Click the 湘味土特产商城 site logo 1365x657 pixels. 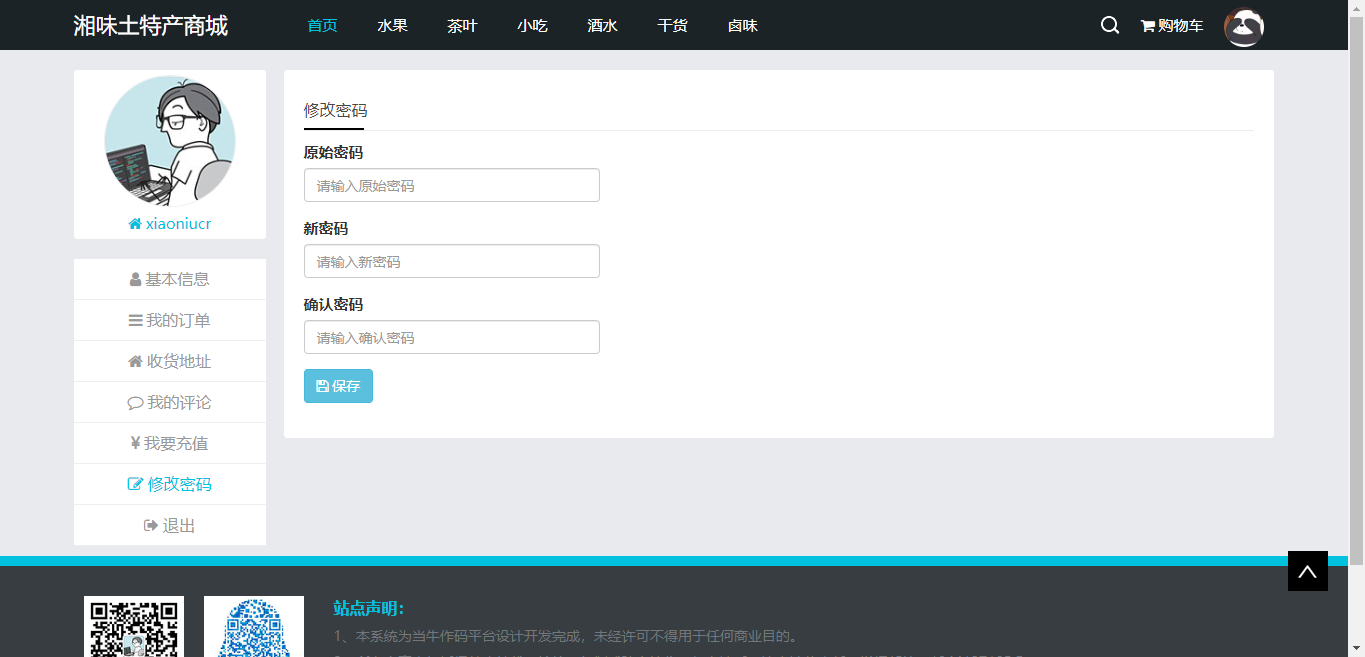[x=151, y=25]
